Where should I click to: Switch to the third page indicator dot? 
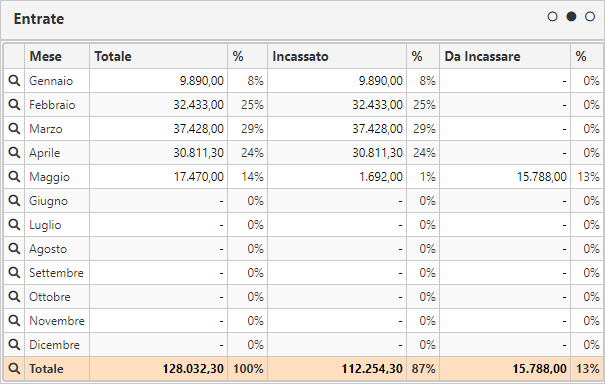590,17
